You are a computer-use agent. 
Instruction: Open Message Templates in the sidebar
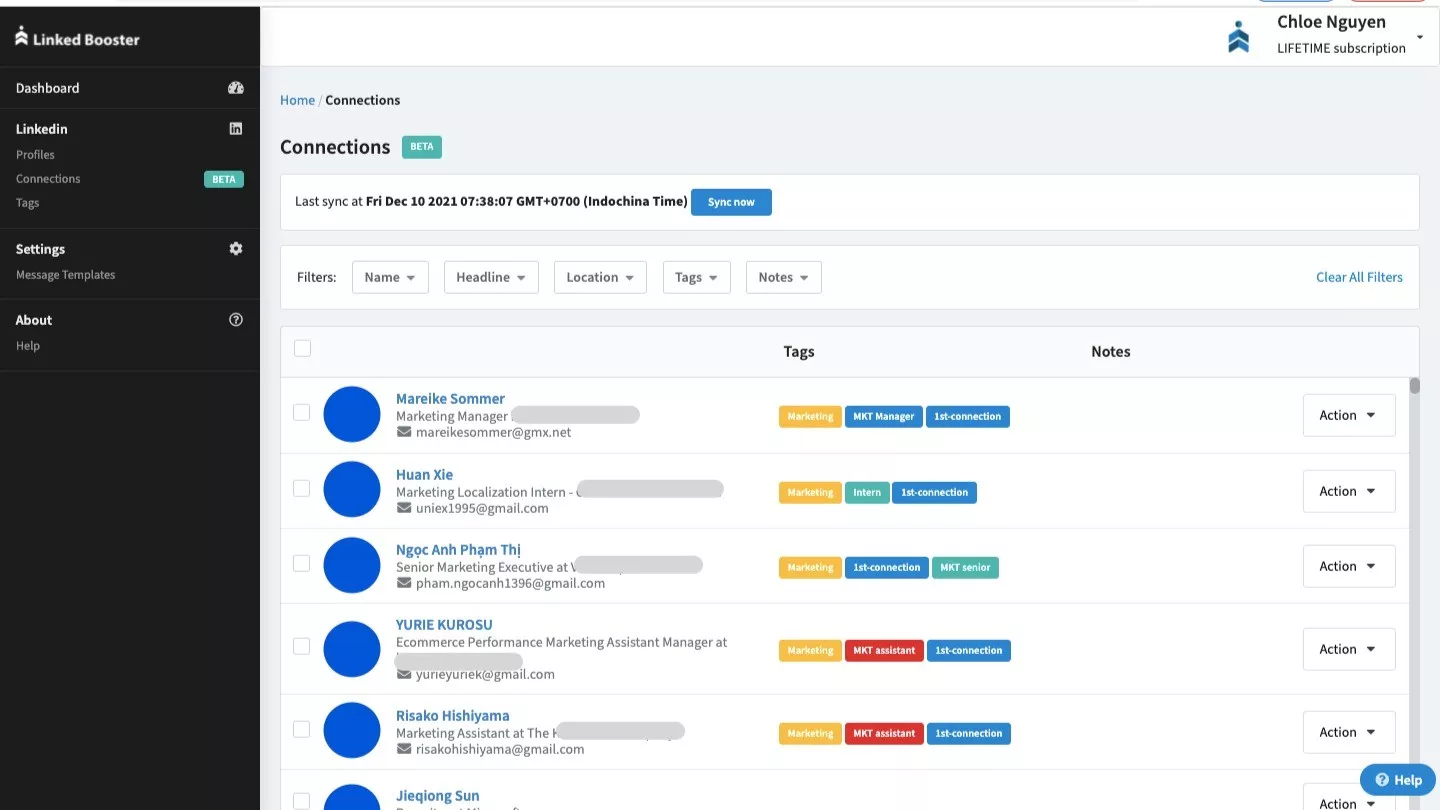[65, 275]
